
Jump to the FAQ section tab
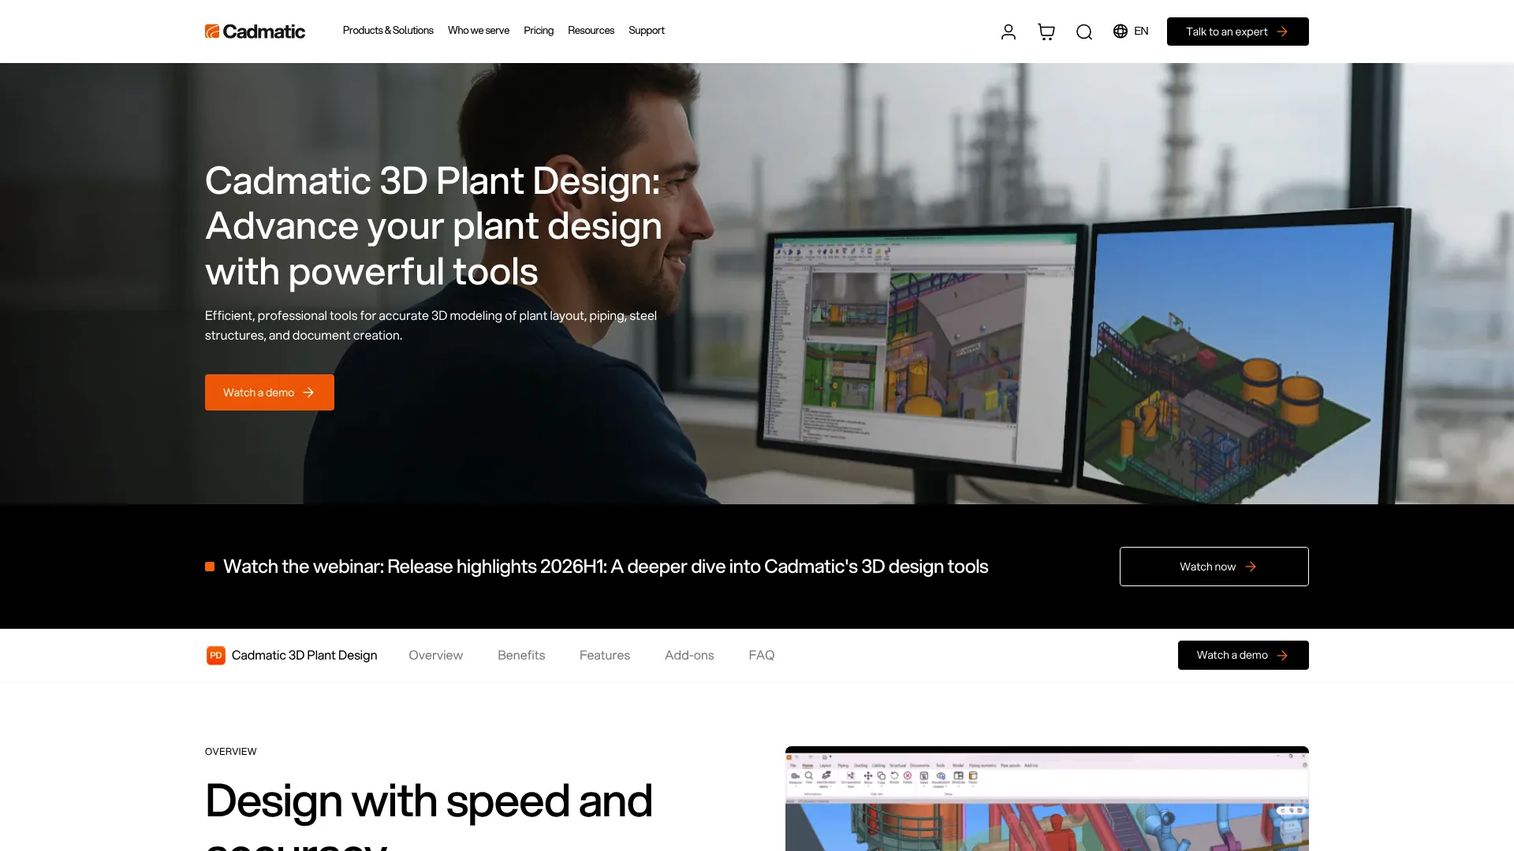761,655
